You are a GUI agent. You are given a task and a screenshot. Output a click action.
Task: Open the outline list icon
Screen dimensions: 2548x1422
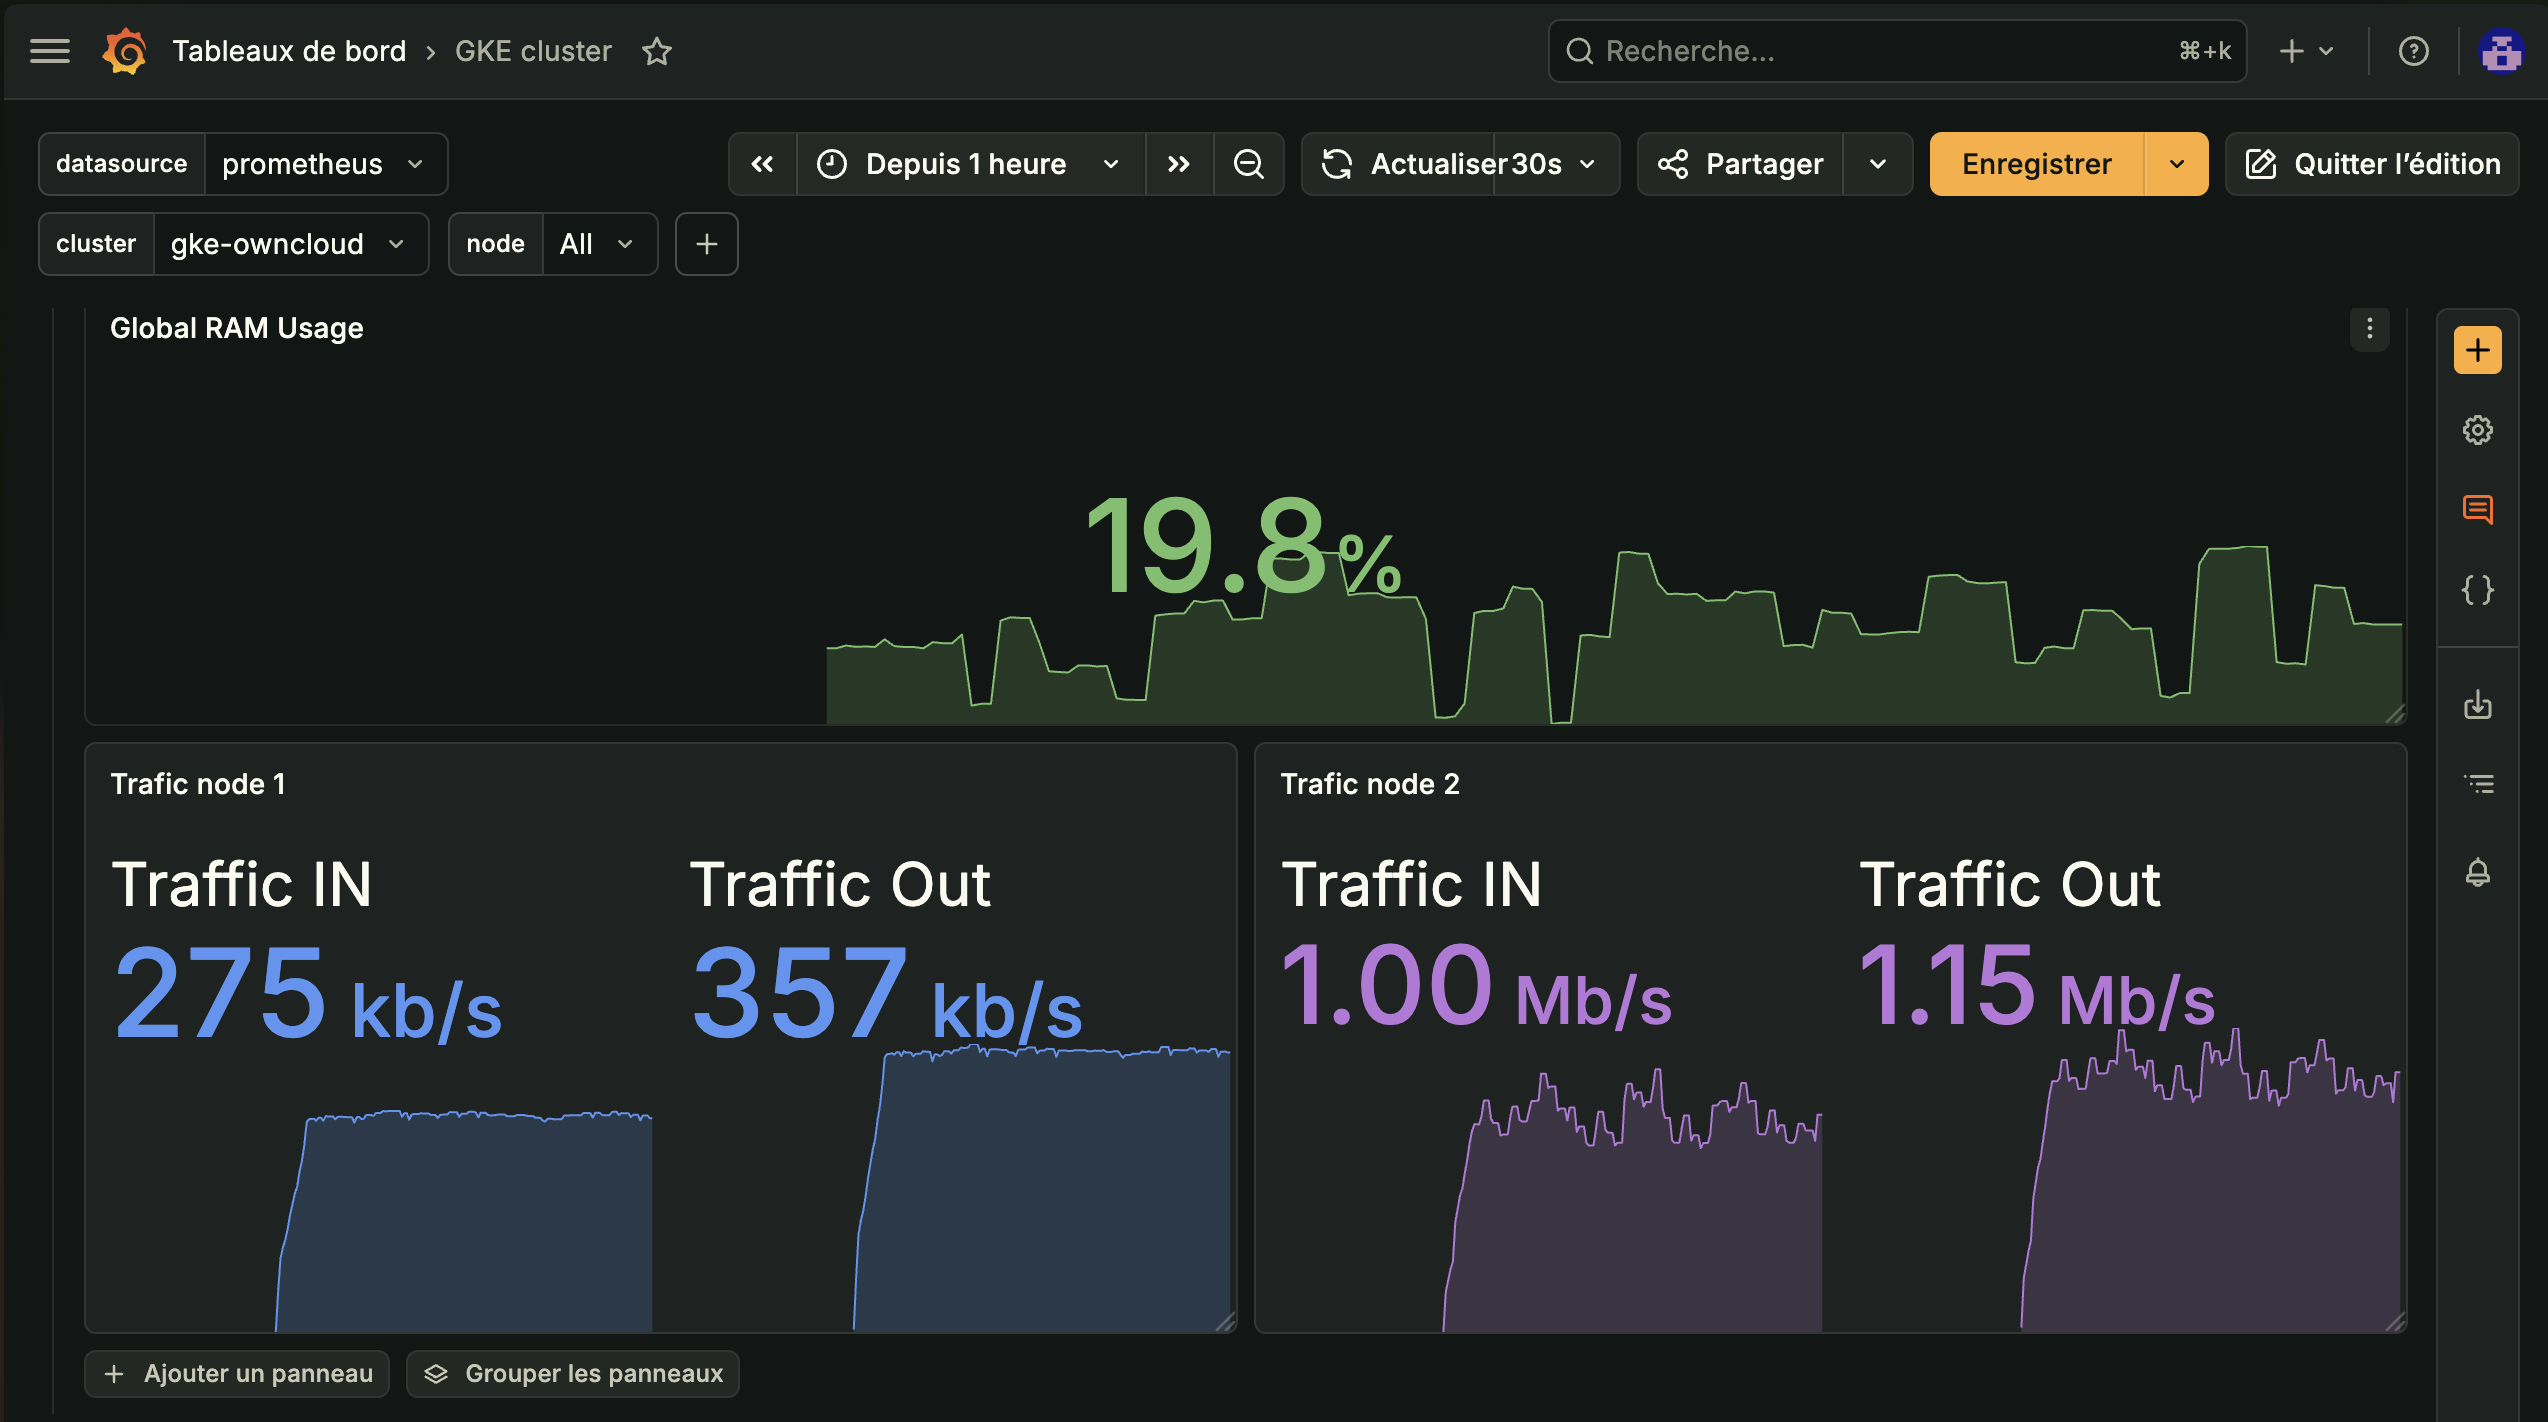coord(2477,784)
